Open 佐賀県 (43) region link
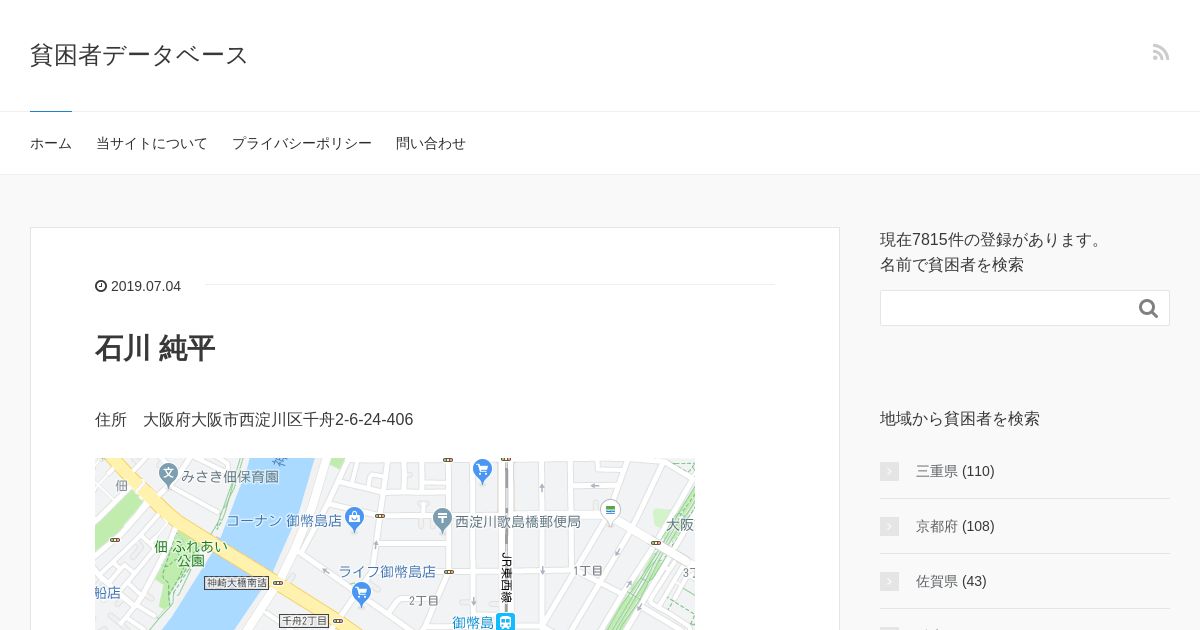Screen dimensions: 1200x630 [x=951, y=581]
